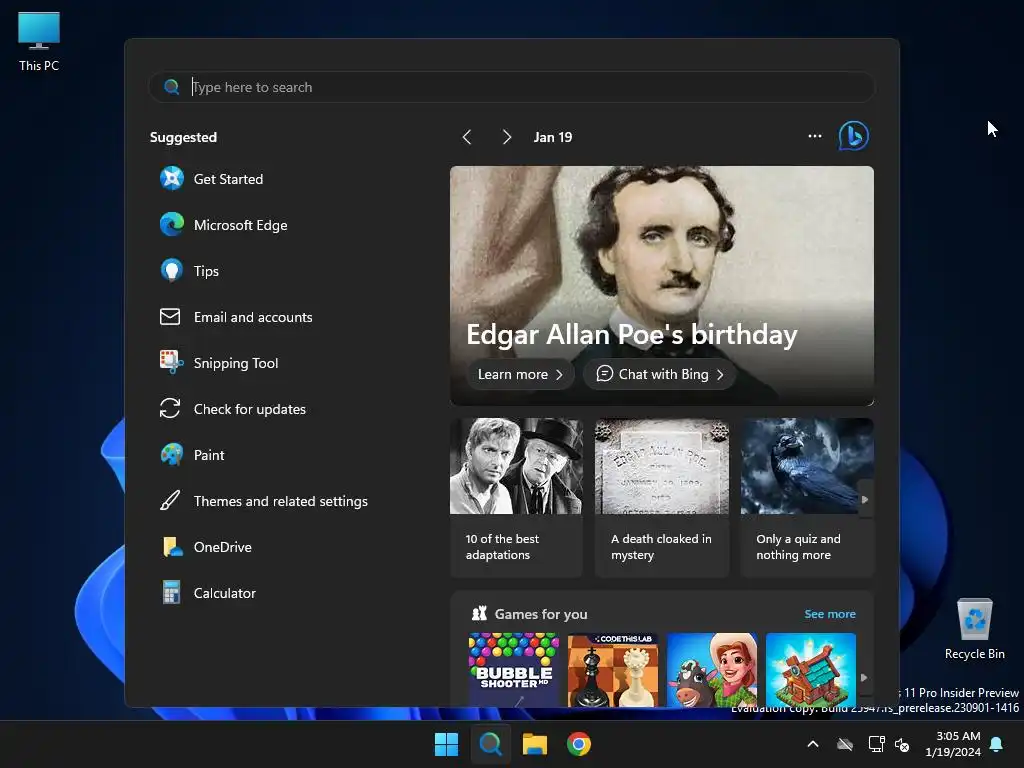Open Edgar Allan Poe's birthday headline
Viewport: 1024px width, 768px height.
point(632,334)
